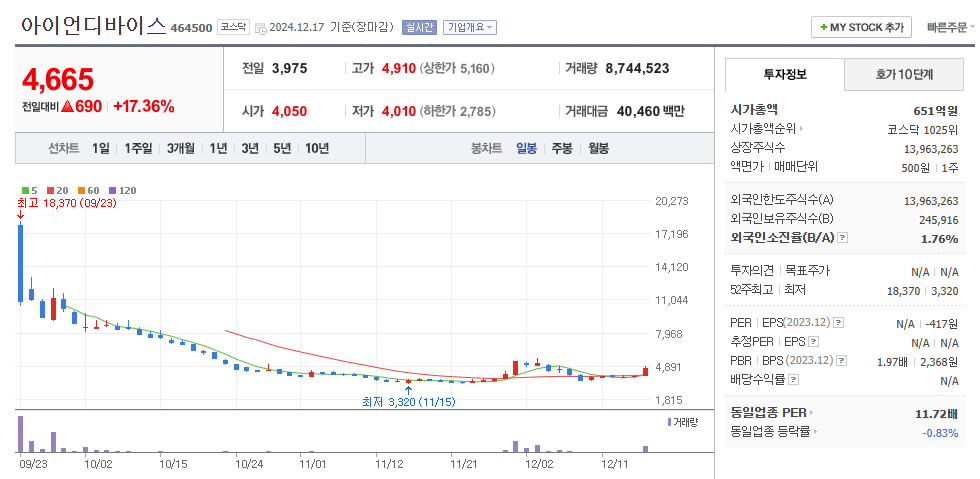
Task: Click the red 20-day moving average legend
Action: [57, 191]
